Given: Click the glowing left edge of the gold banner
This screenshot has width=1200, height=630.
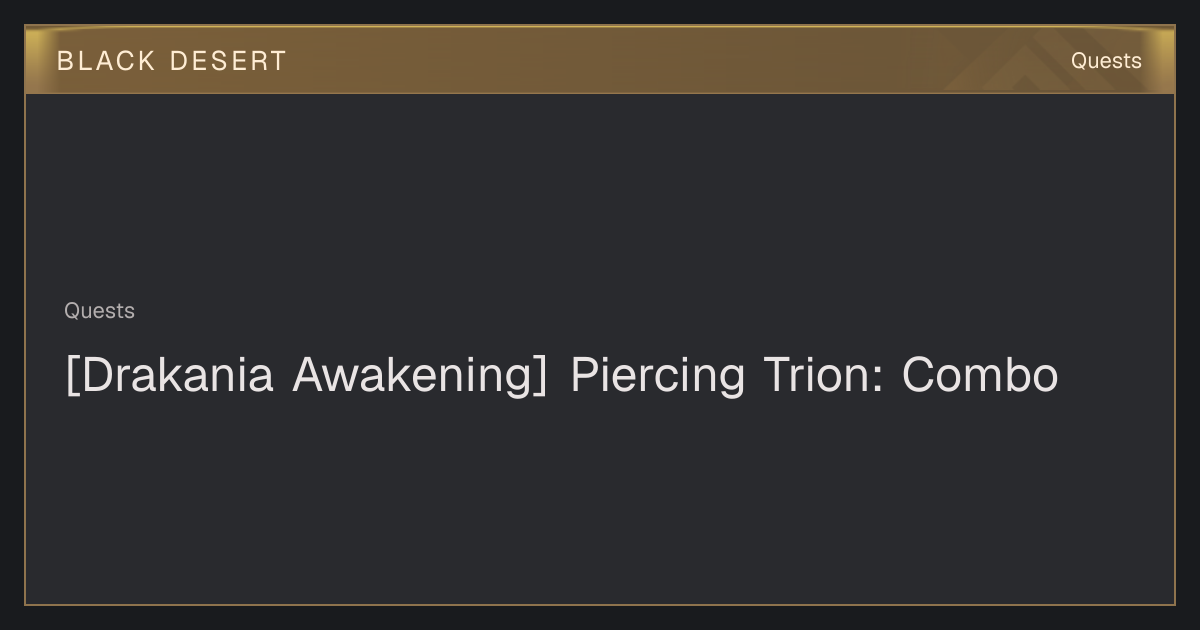Looking at the screenshot, I should [x=34, y=60].
